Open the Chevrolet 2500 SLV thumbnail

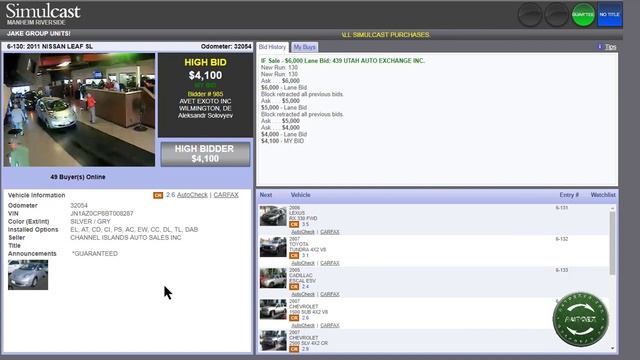pos(273,340)
